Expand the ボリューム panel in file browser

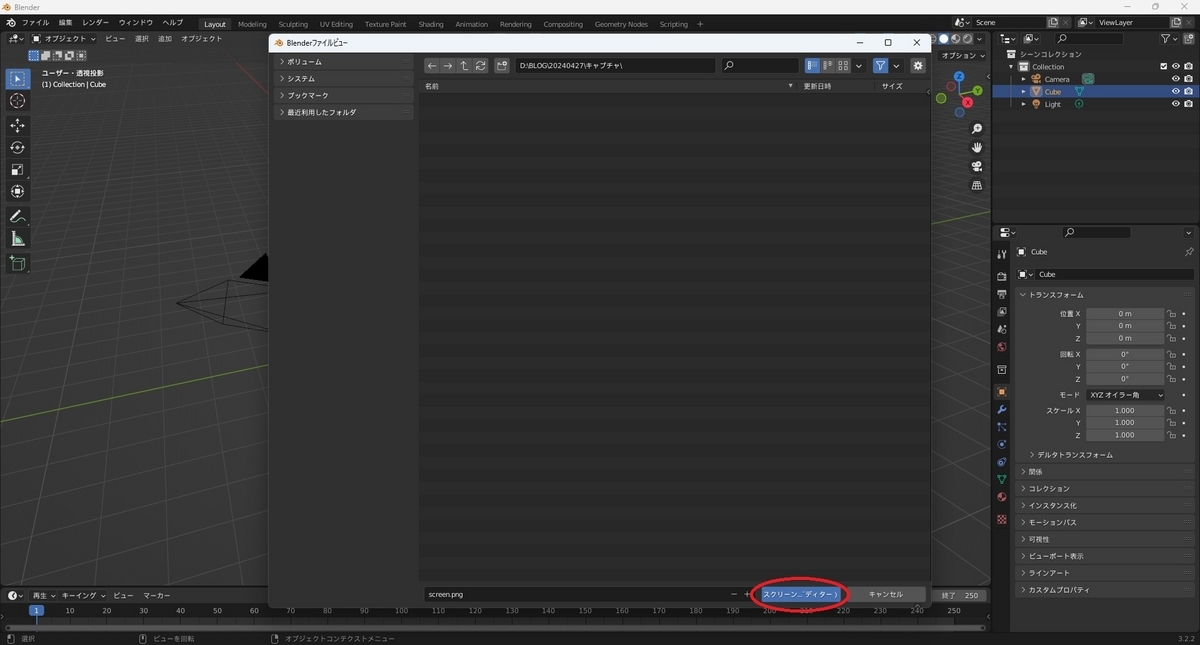click(x=343, y=62)
